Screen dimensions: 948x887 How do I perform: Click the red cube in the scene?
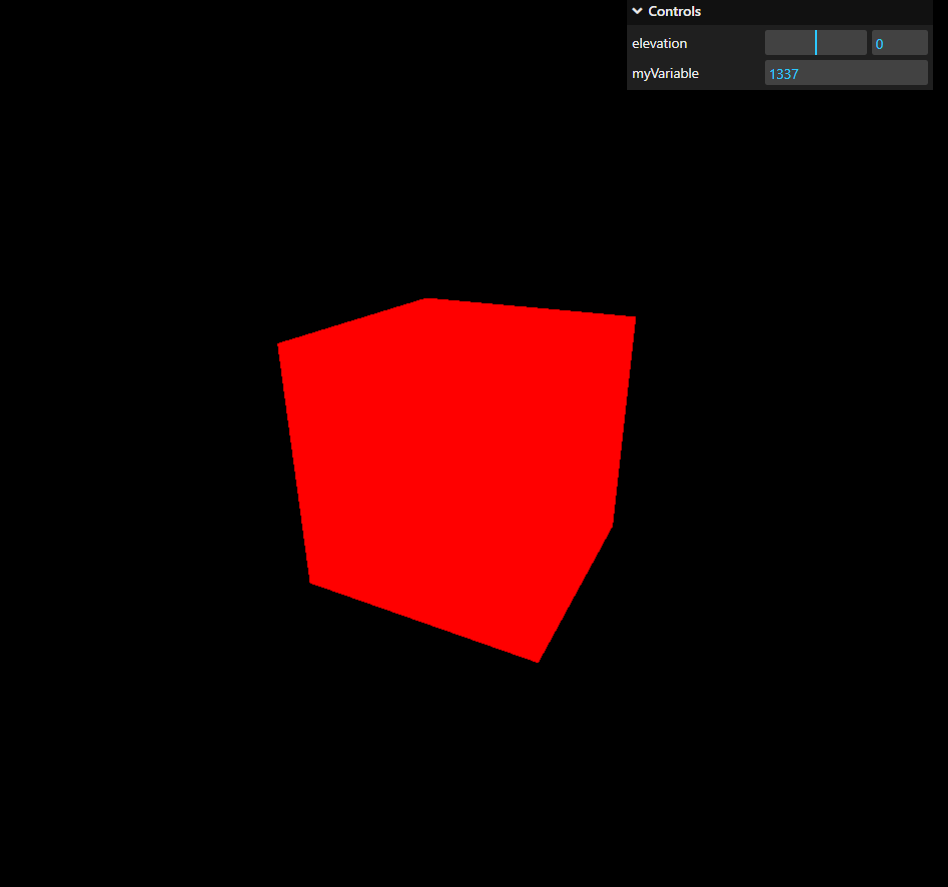pyautogui.click(x=456, y=478)
